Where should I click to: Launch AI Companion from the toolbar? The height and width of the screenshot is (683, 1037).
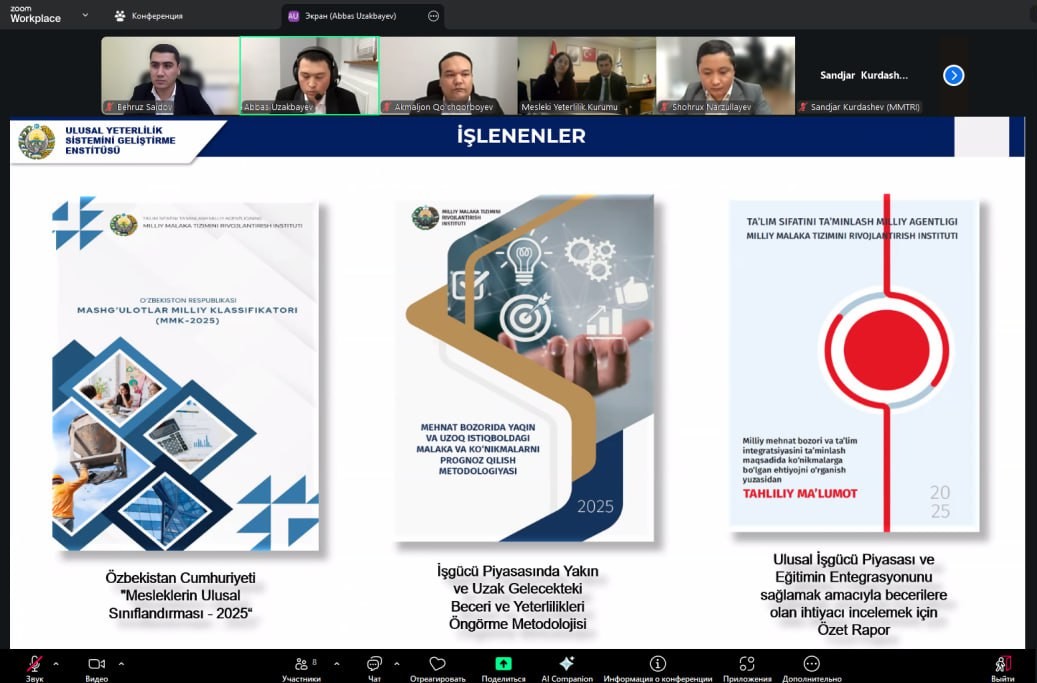click(x=567, y=665)
